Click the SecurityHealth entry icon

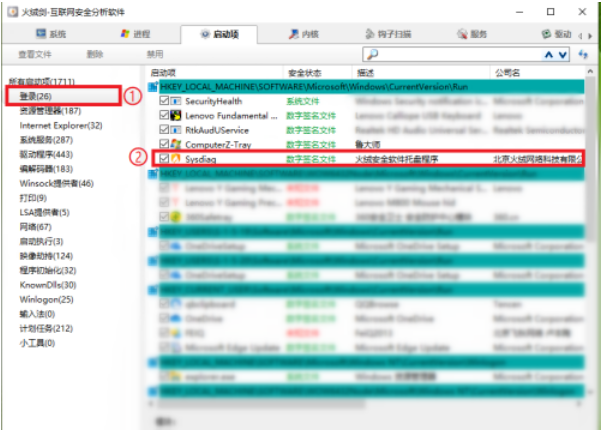coord(176,101)
